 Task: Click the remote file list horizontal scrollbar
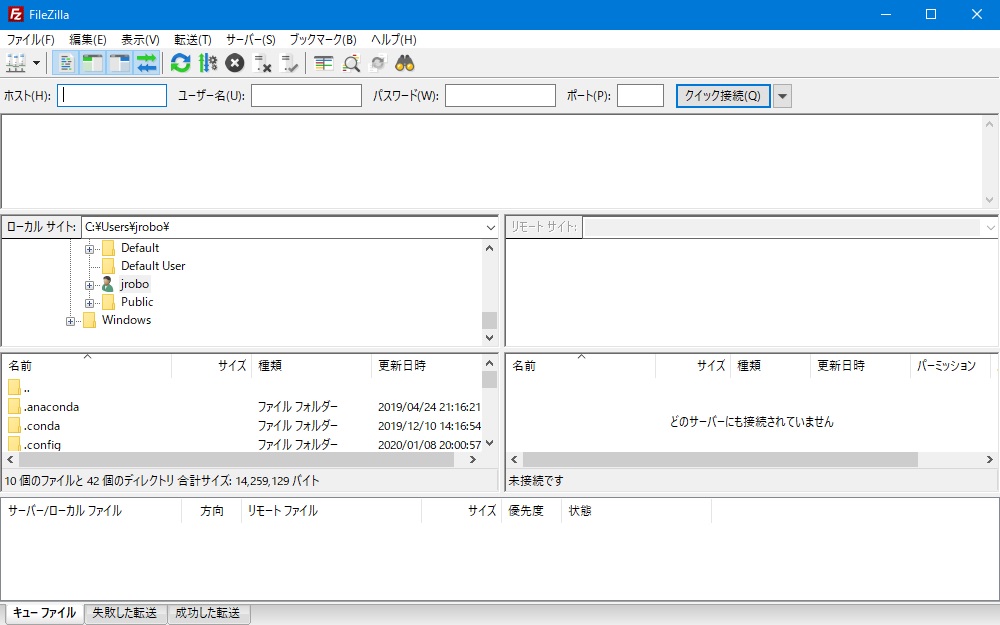pos(720,459)
